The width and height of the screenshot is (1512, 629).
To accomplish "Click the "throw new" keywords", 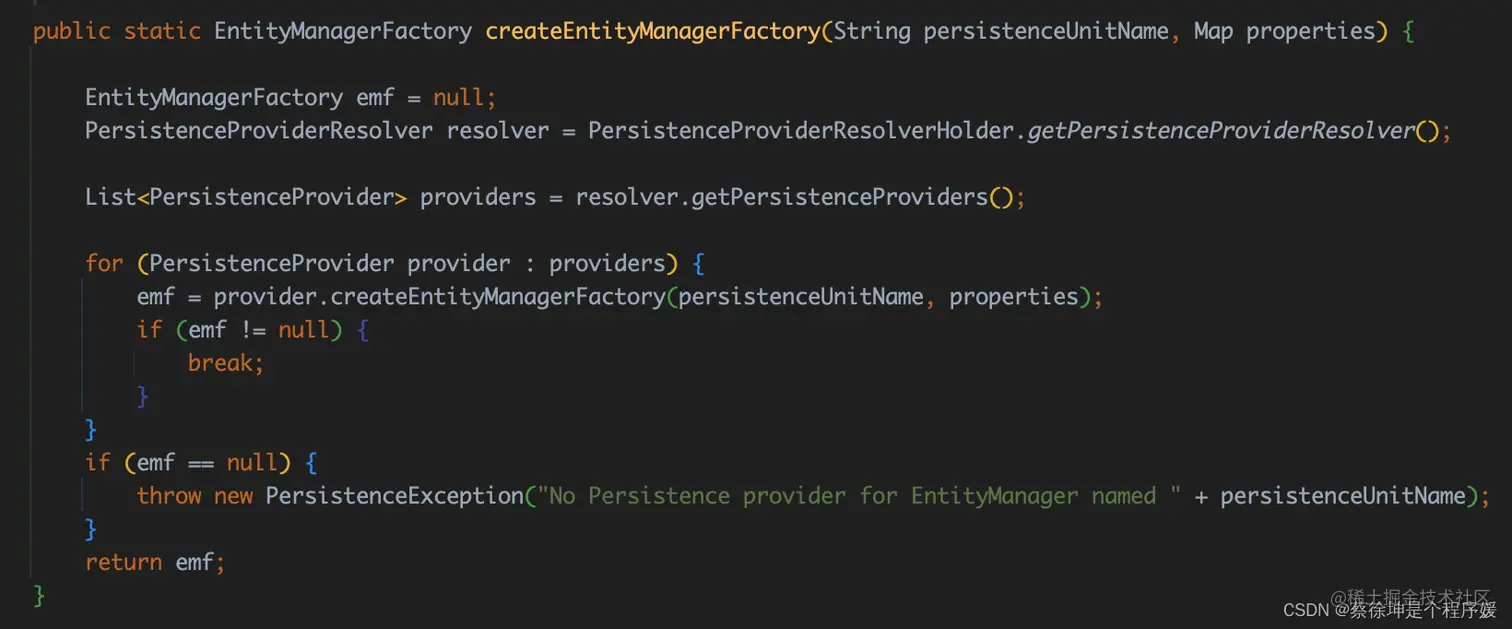I will (195, 496).
